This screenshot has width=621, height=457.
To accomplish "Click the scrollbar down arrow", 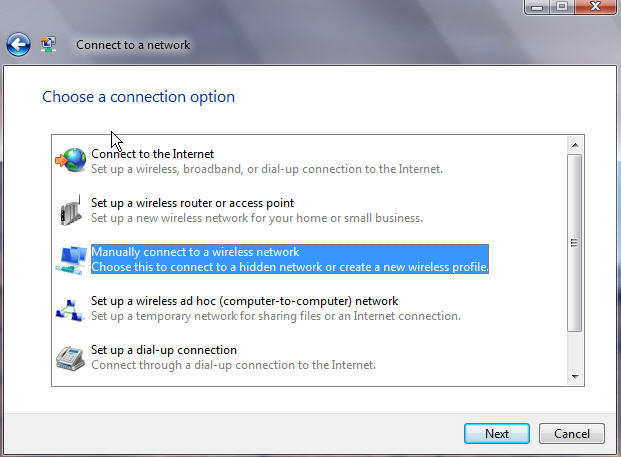I will point(575,376).
